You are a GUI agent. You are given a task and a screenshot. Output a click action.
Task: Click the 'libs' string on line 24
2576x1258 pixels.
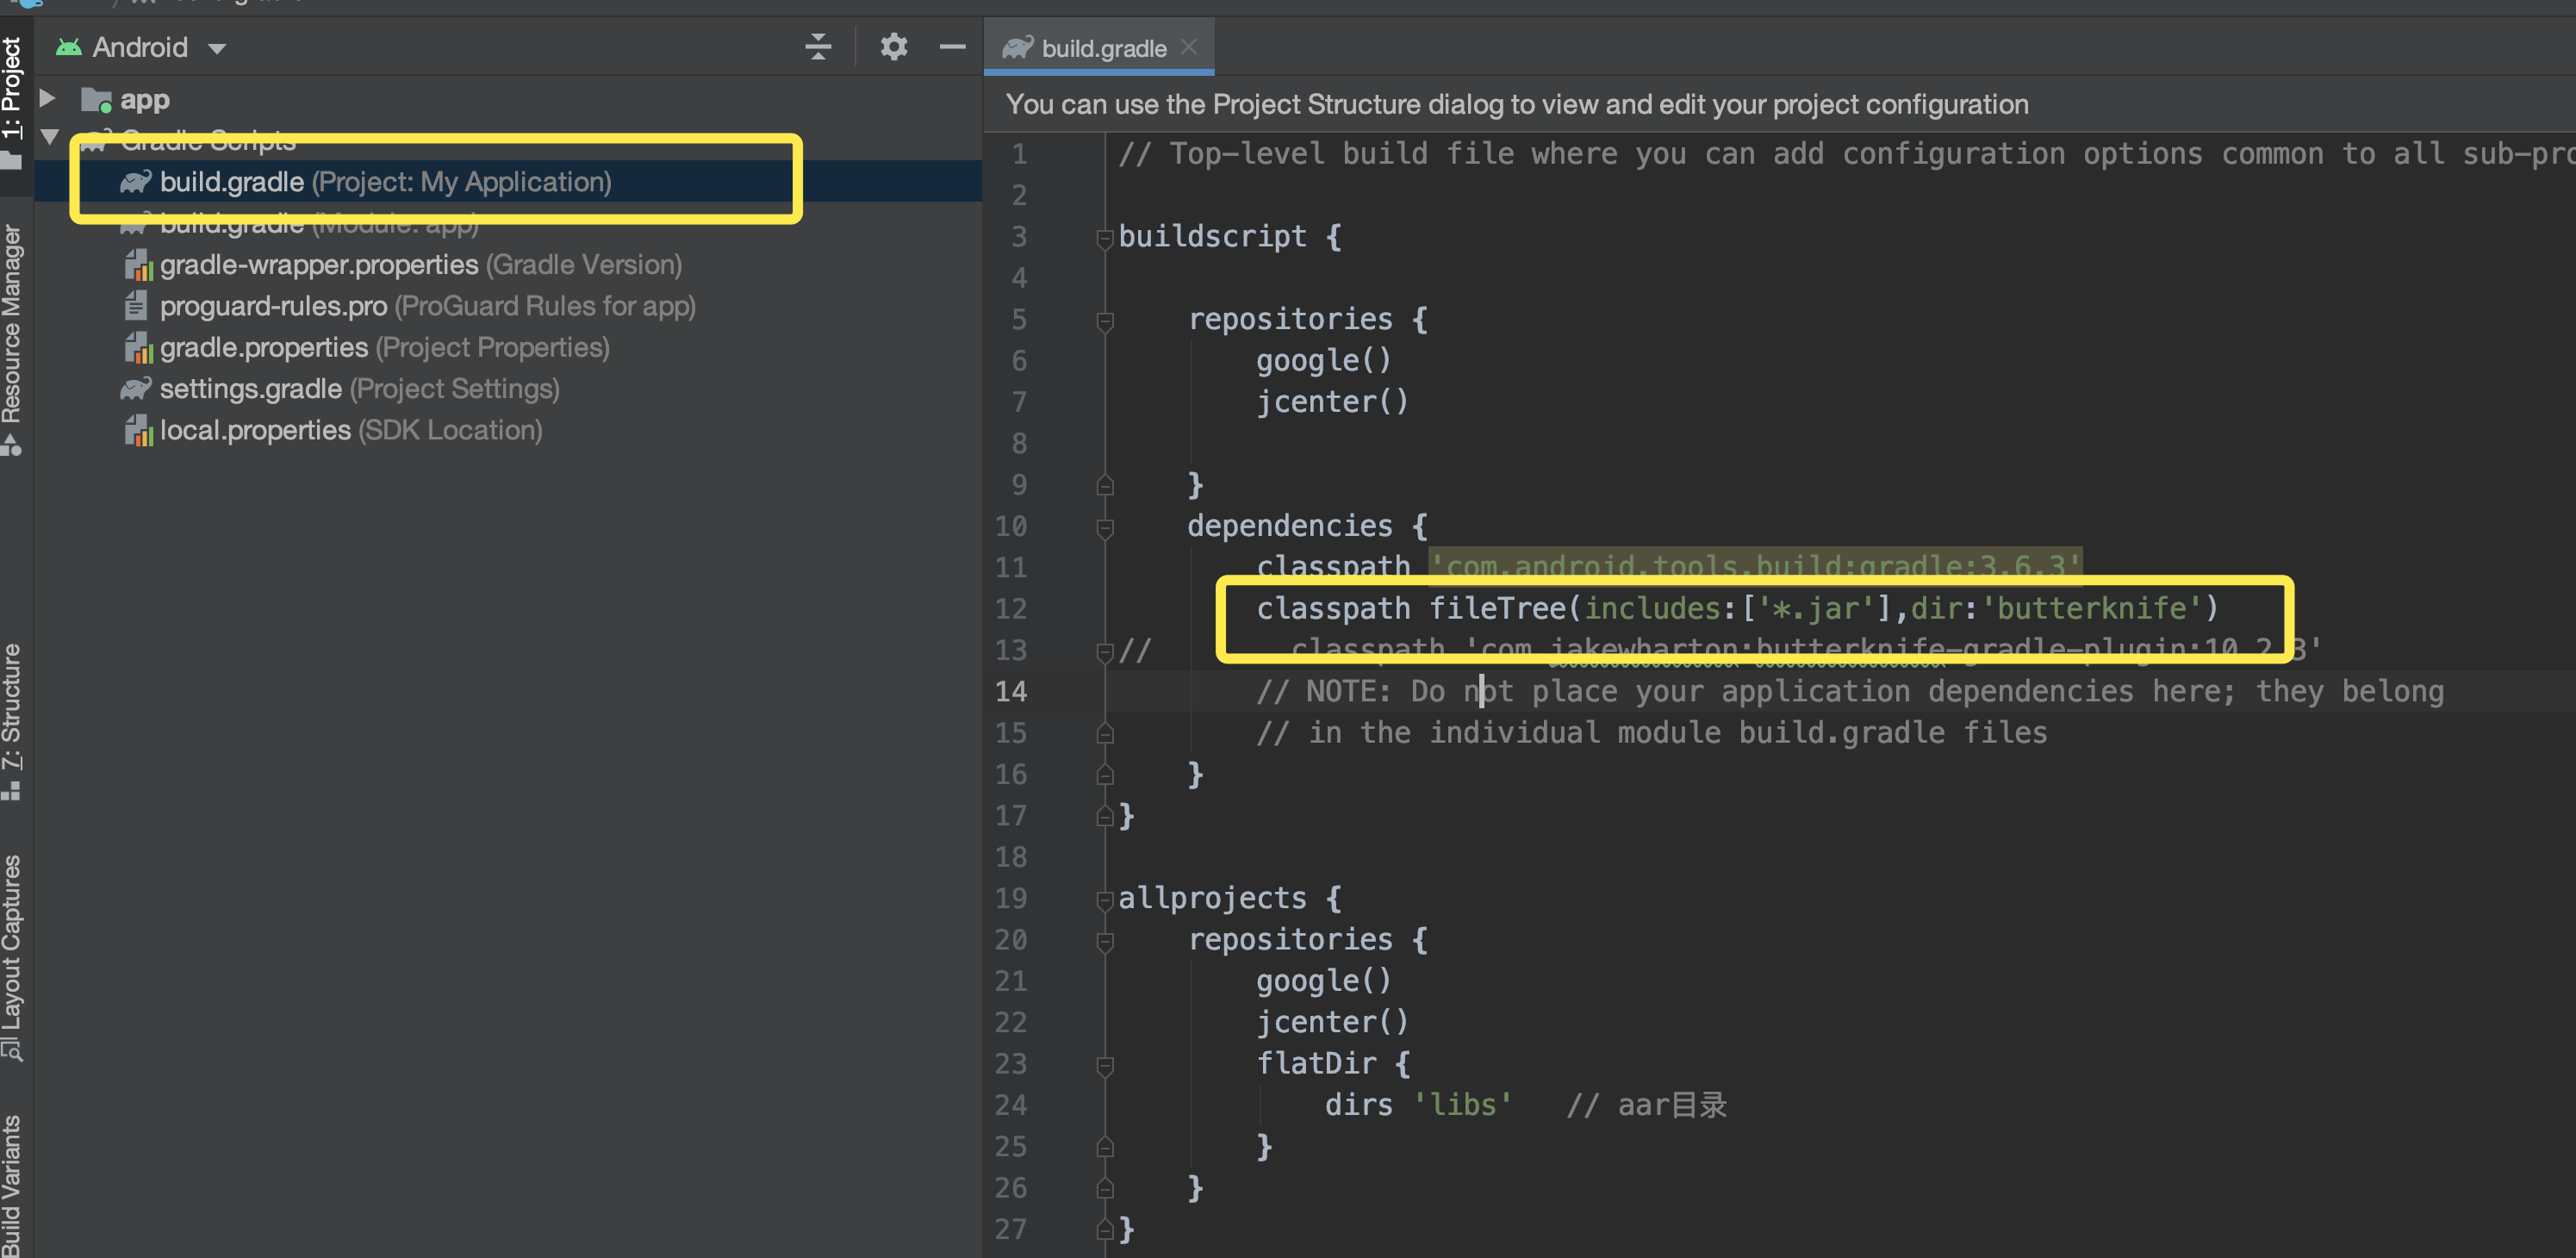pyautogui.click(x=1462, y=1105)
